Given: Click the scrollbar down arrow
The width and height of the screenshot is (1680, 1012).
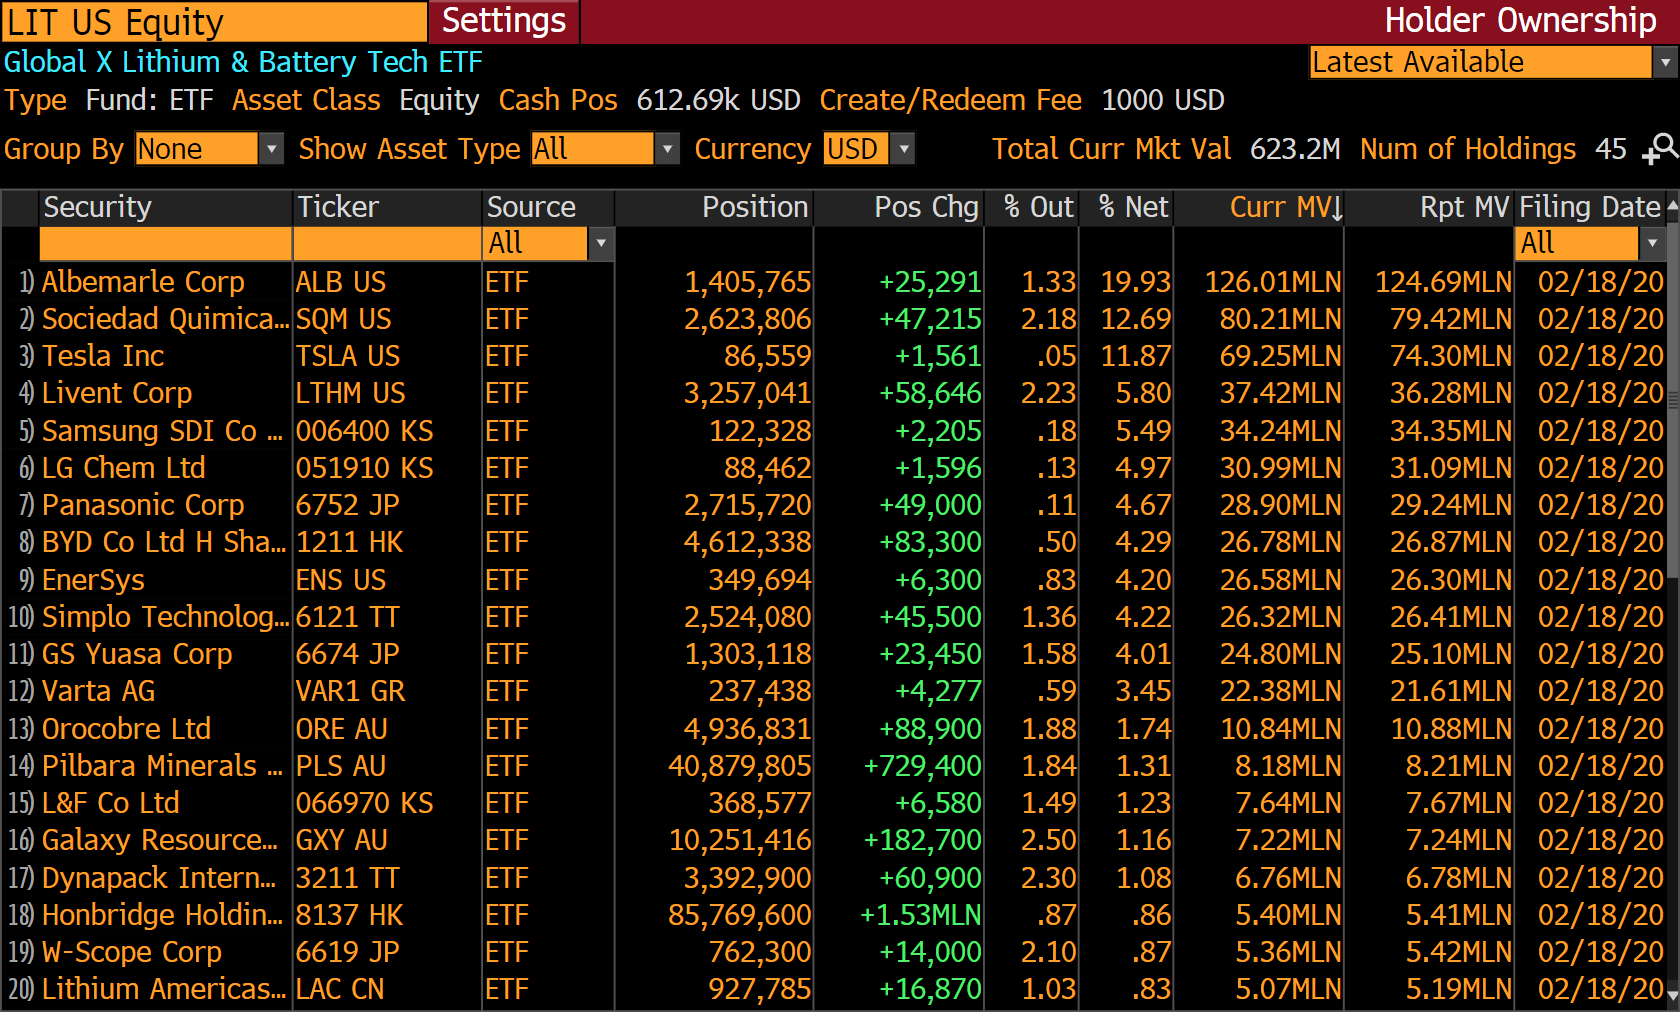Looking at the screenshot, I should [1673, 997].
